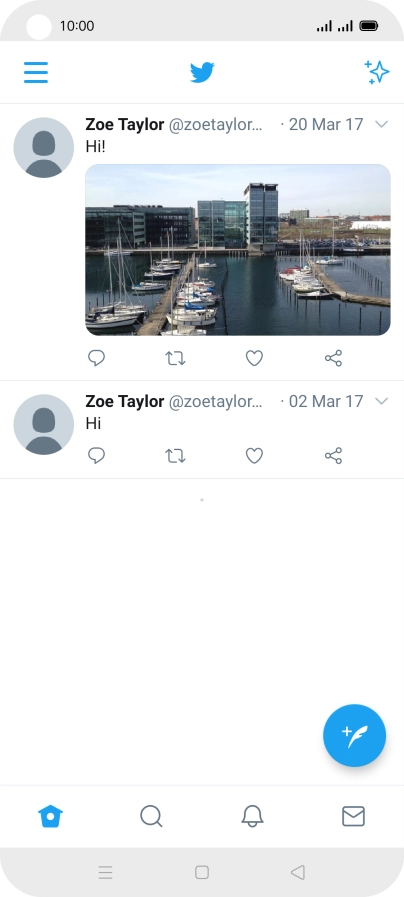Retweet the 02 Mar 17 tweet
This screenshot has width=404, height=897.
175,456
